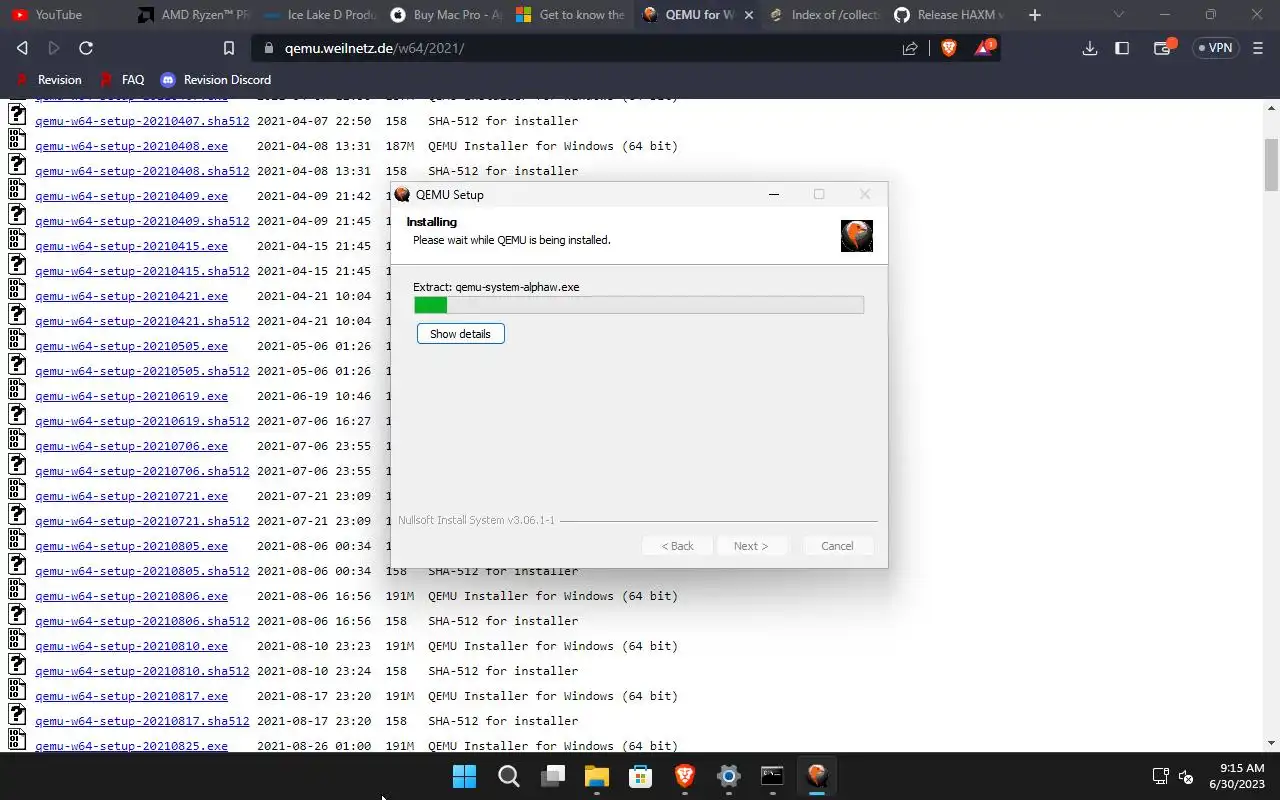Click the file icon beside qemu-w64-setup-20210505.exe
Viewport: 1280px width, 800px height.
coord(17,340)
